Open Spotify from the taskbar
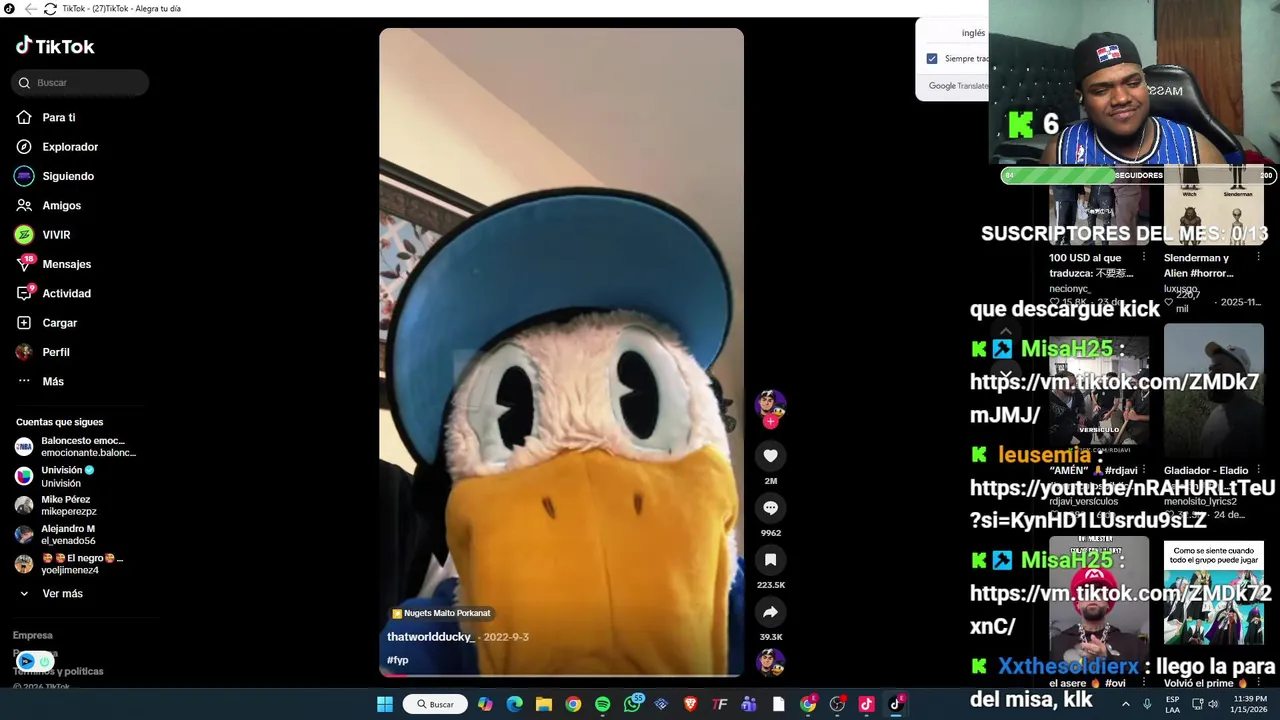The image size is (1280, 720). 602,704
